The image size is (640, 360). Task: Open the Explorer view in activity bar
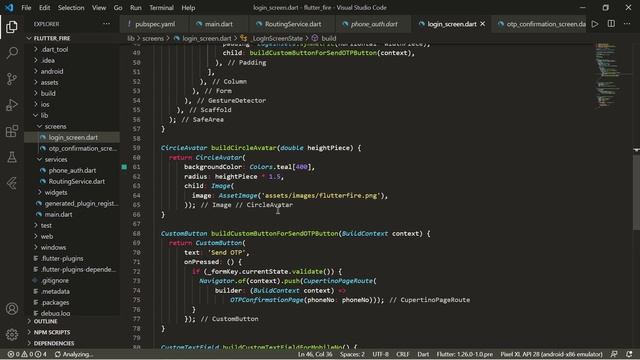pyautogui.click(x=12, y=27)
